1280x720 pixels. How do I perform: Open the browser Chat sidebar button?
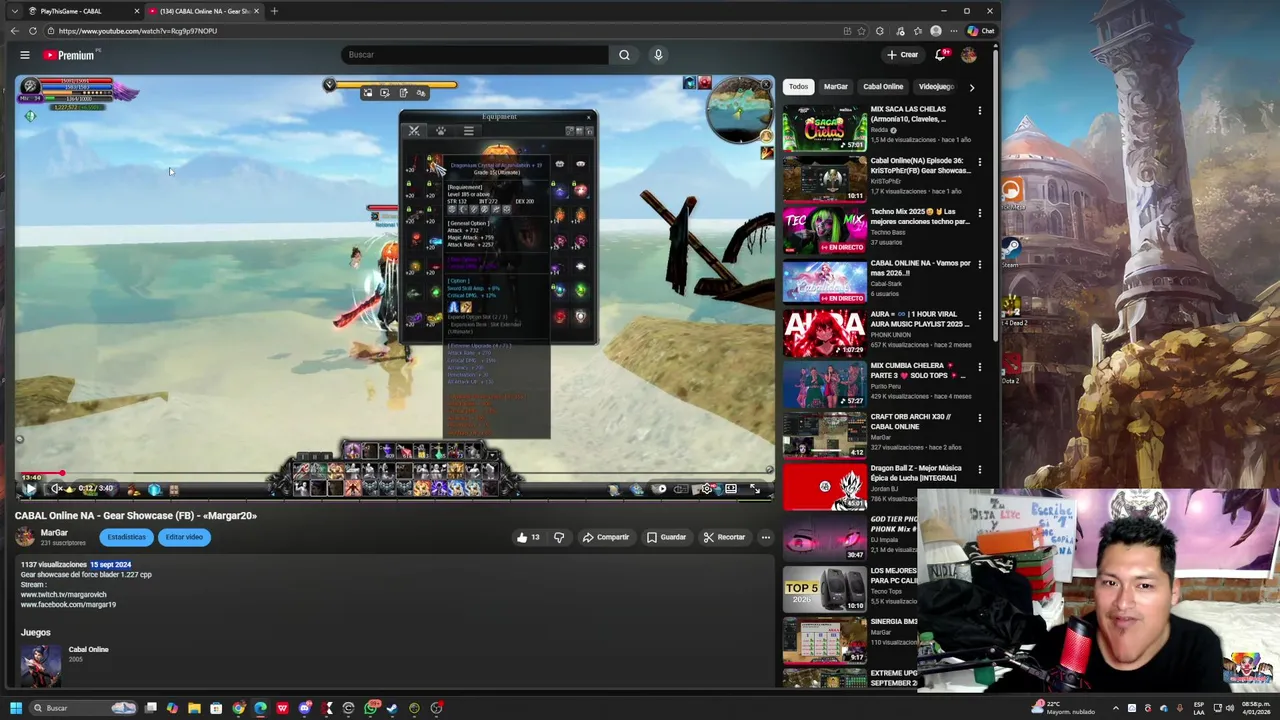[981, 31]
